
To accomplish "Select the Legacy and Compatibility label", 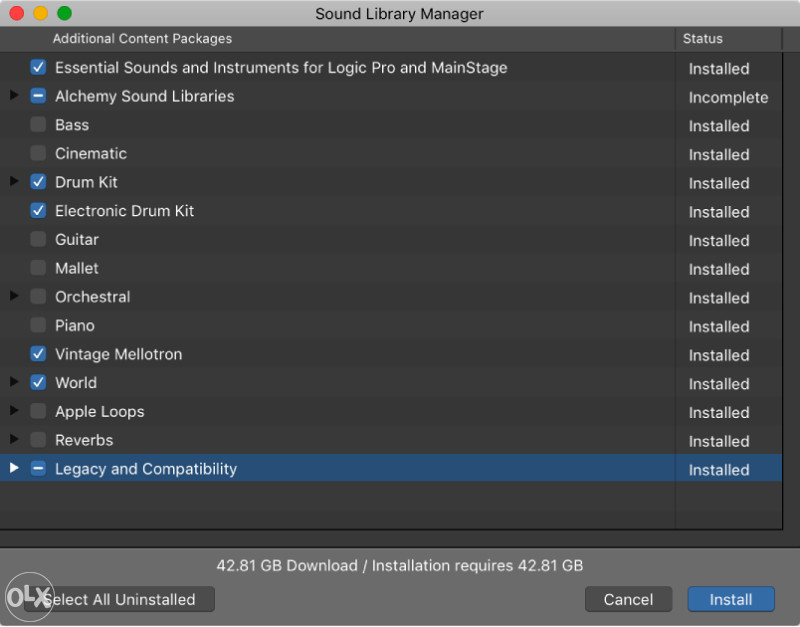I will [146, 469].
